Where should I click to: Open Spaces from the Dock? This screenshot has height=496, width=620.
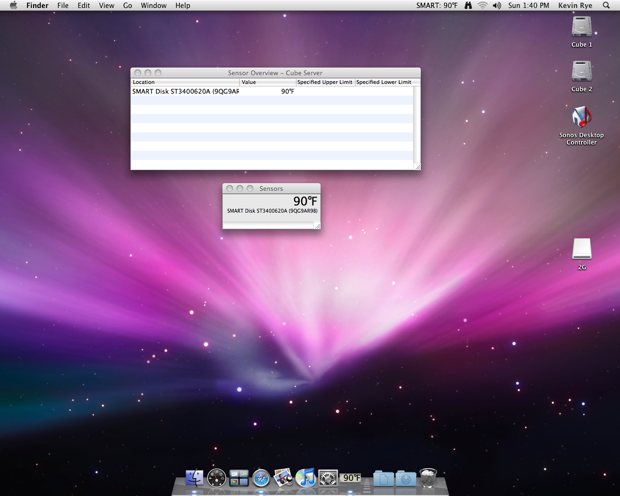tap(239, 478)
